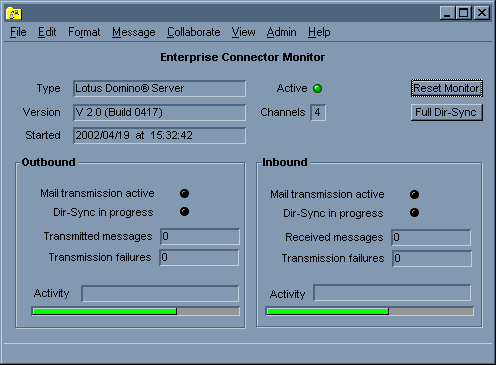Screen dimensions: 496x365
Task: Click the Full Dir-Sync button
Action: [x=447, y=112]
